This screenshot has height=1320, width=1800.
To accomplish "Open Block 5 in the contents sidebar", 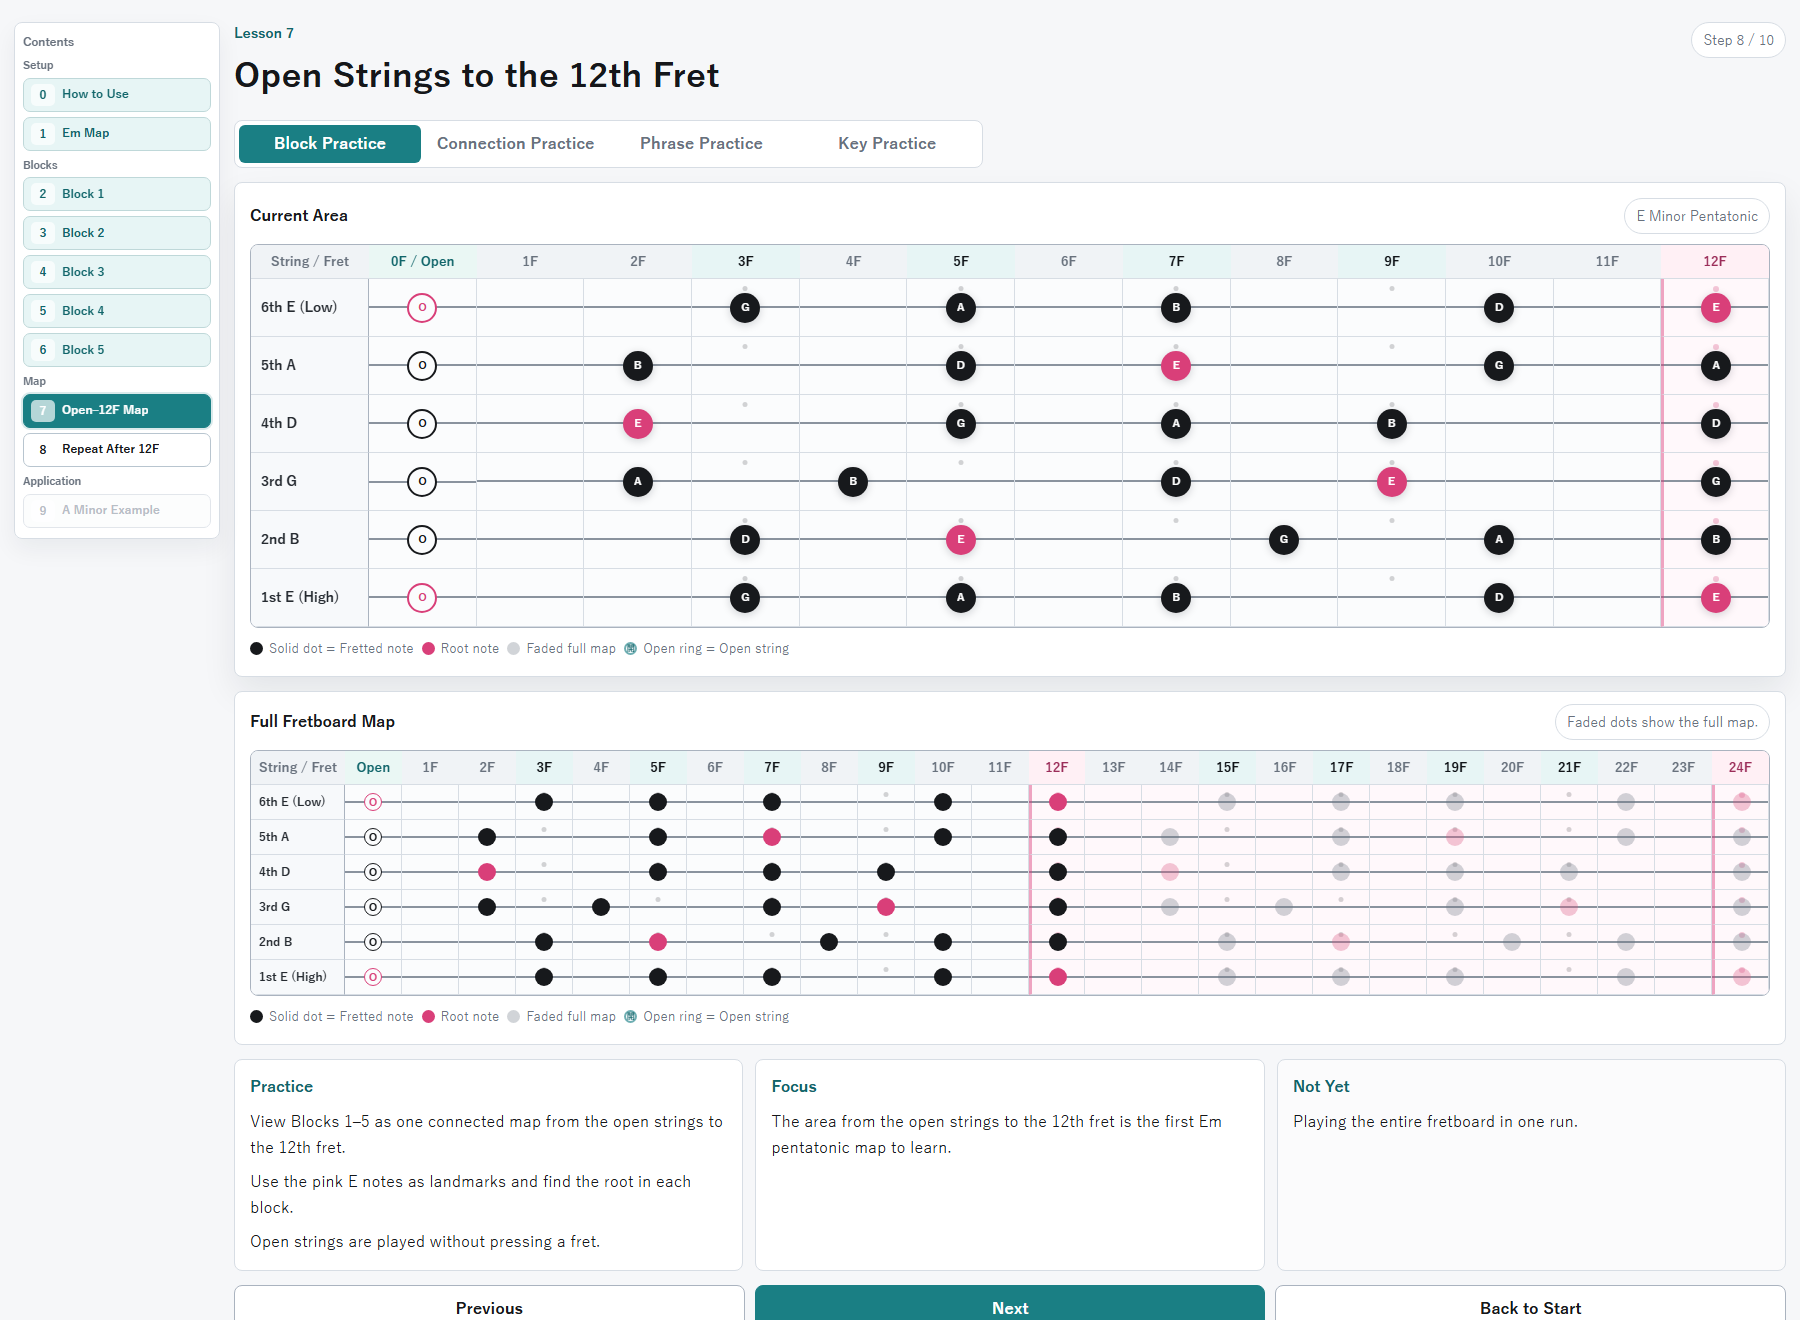I will (x=116, y=350).
